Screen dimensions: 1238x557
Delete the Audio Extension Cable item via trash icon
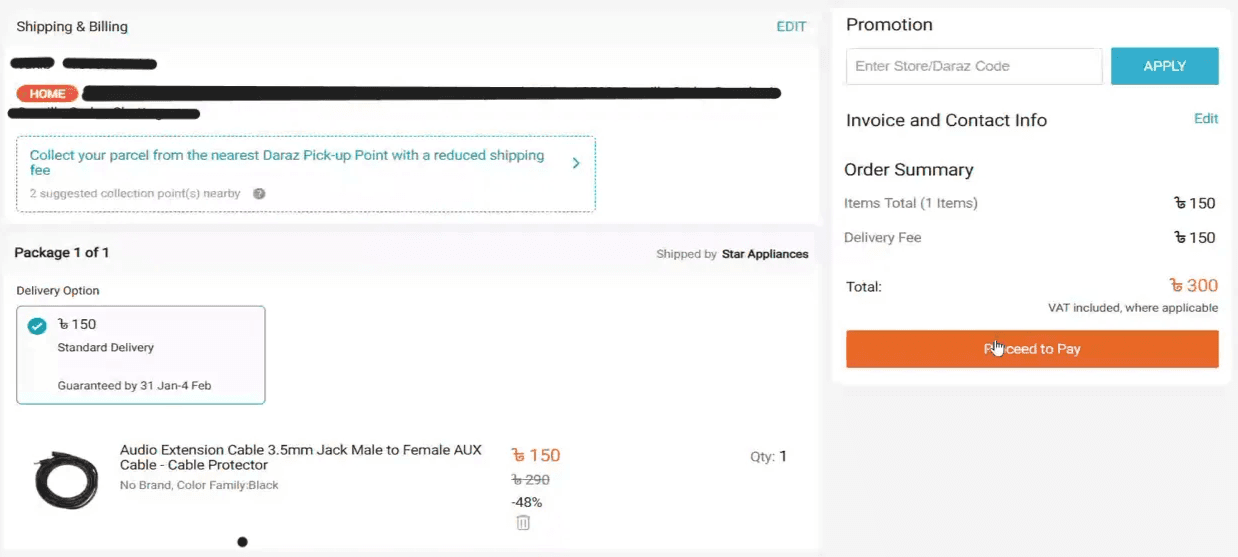coord(523,522)
